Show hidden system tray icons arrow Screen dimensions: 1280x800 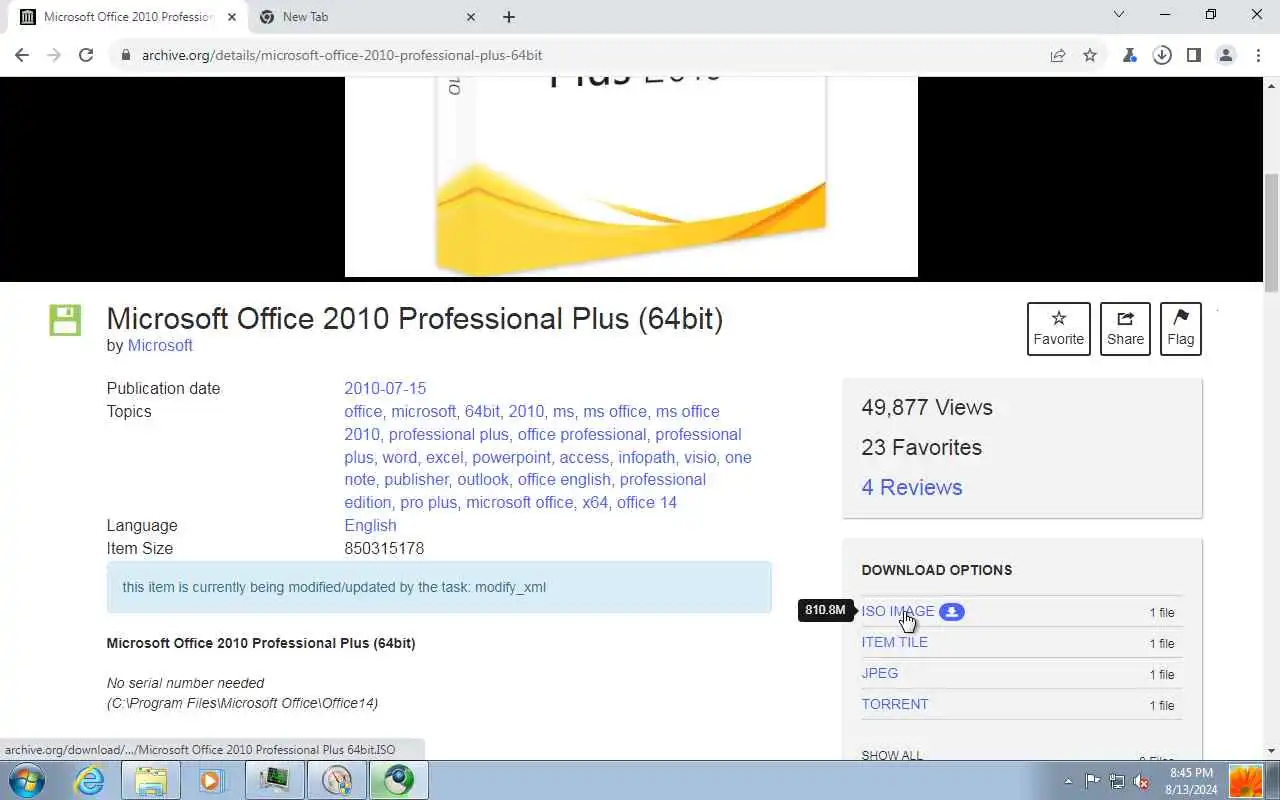tap(1068, 781)
